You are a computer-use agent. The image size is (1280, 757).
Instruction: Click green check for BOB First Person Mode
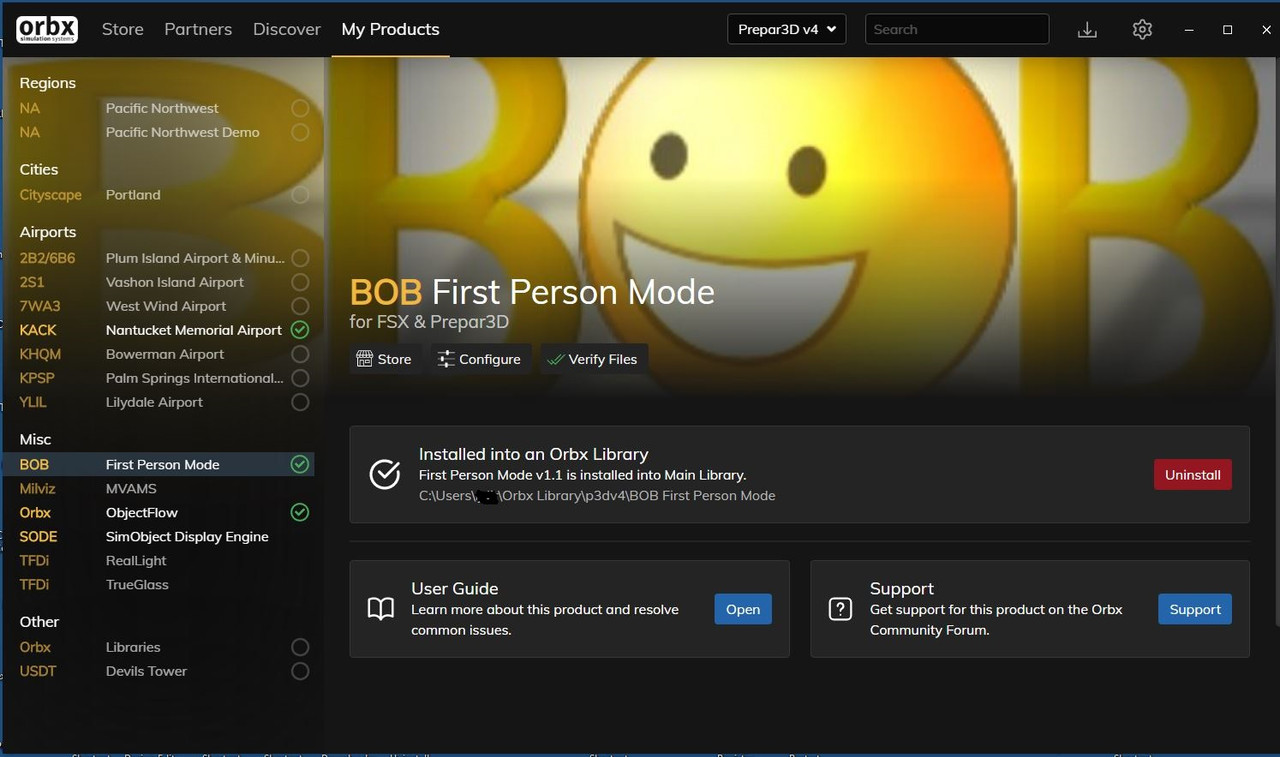300,464
